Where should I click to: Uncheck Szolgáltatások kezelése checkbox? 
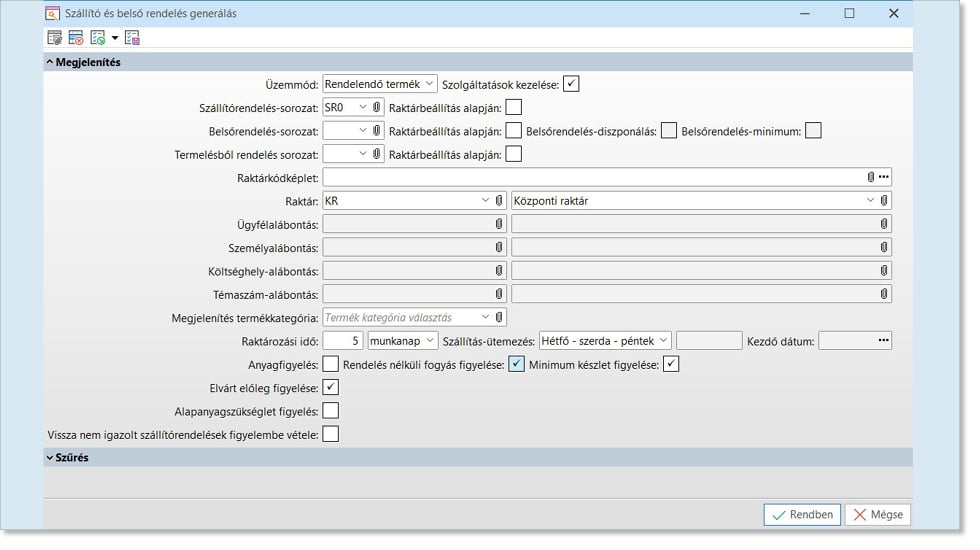click(571, 84)
